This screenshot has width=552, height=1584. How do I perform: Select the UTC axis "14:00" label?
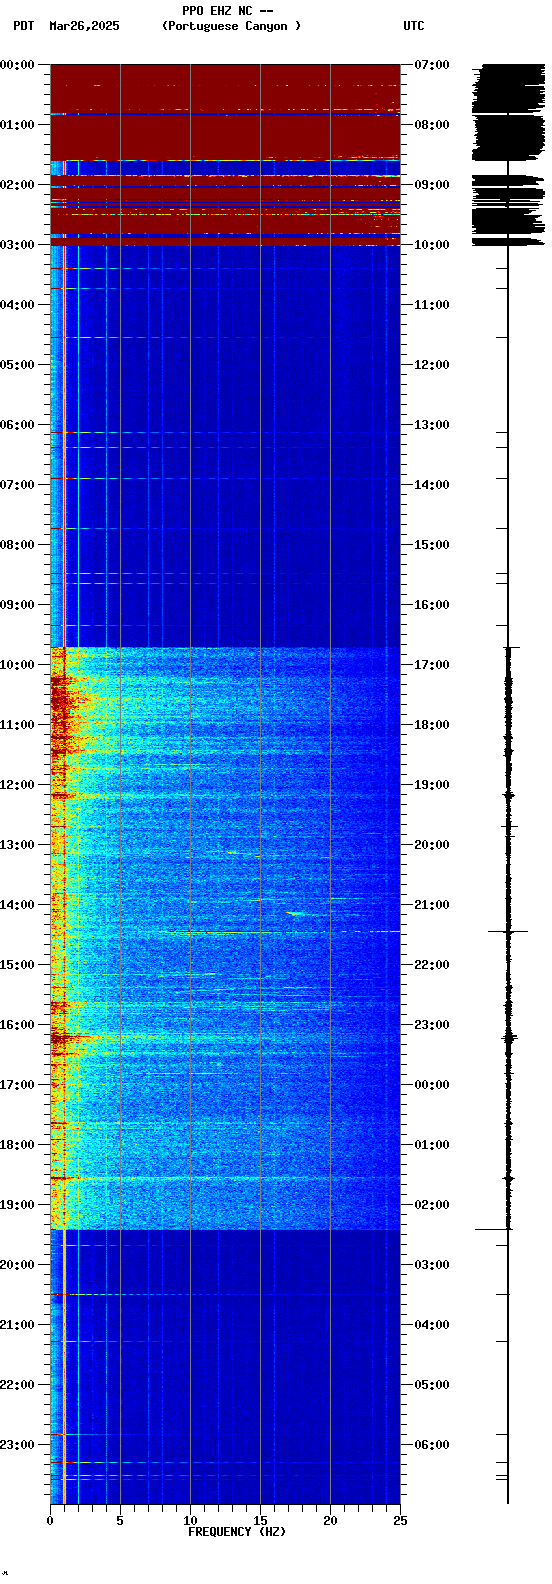pyautogui.click(x=432, y=485)
